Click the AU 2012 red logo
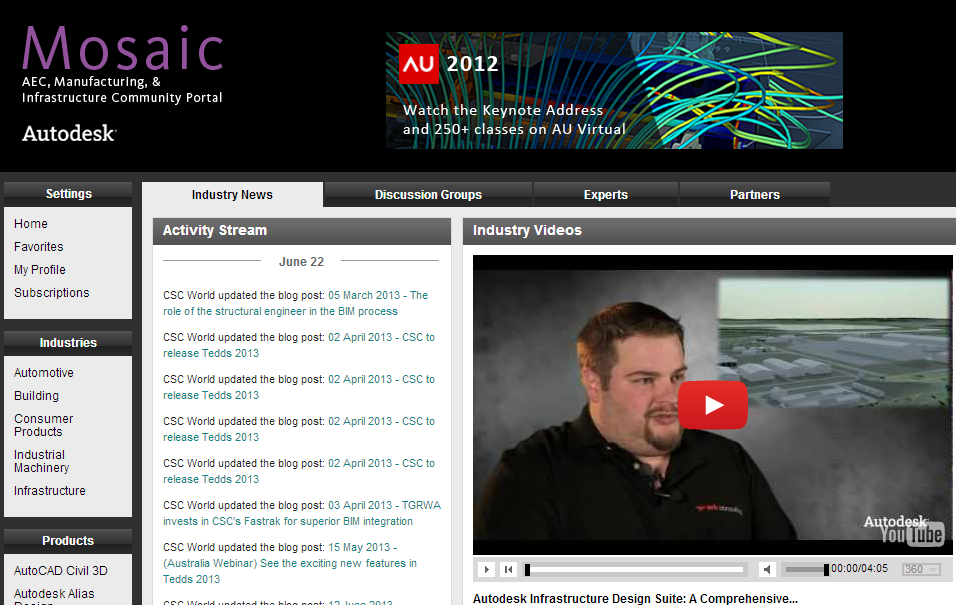Viewport: 956px width, 605px height. tap(420, 63)
